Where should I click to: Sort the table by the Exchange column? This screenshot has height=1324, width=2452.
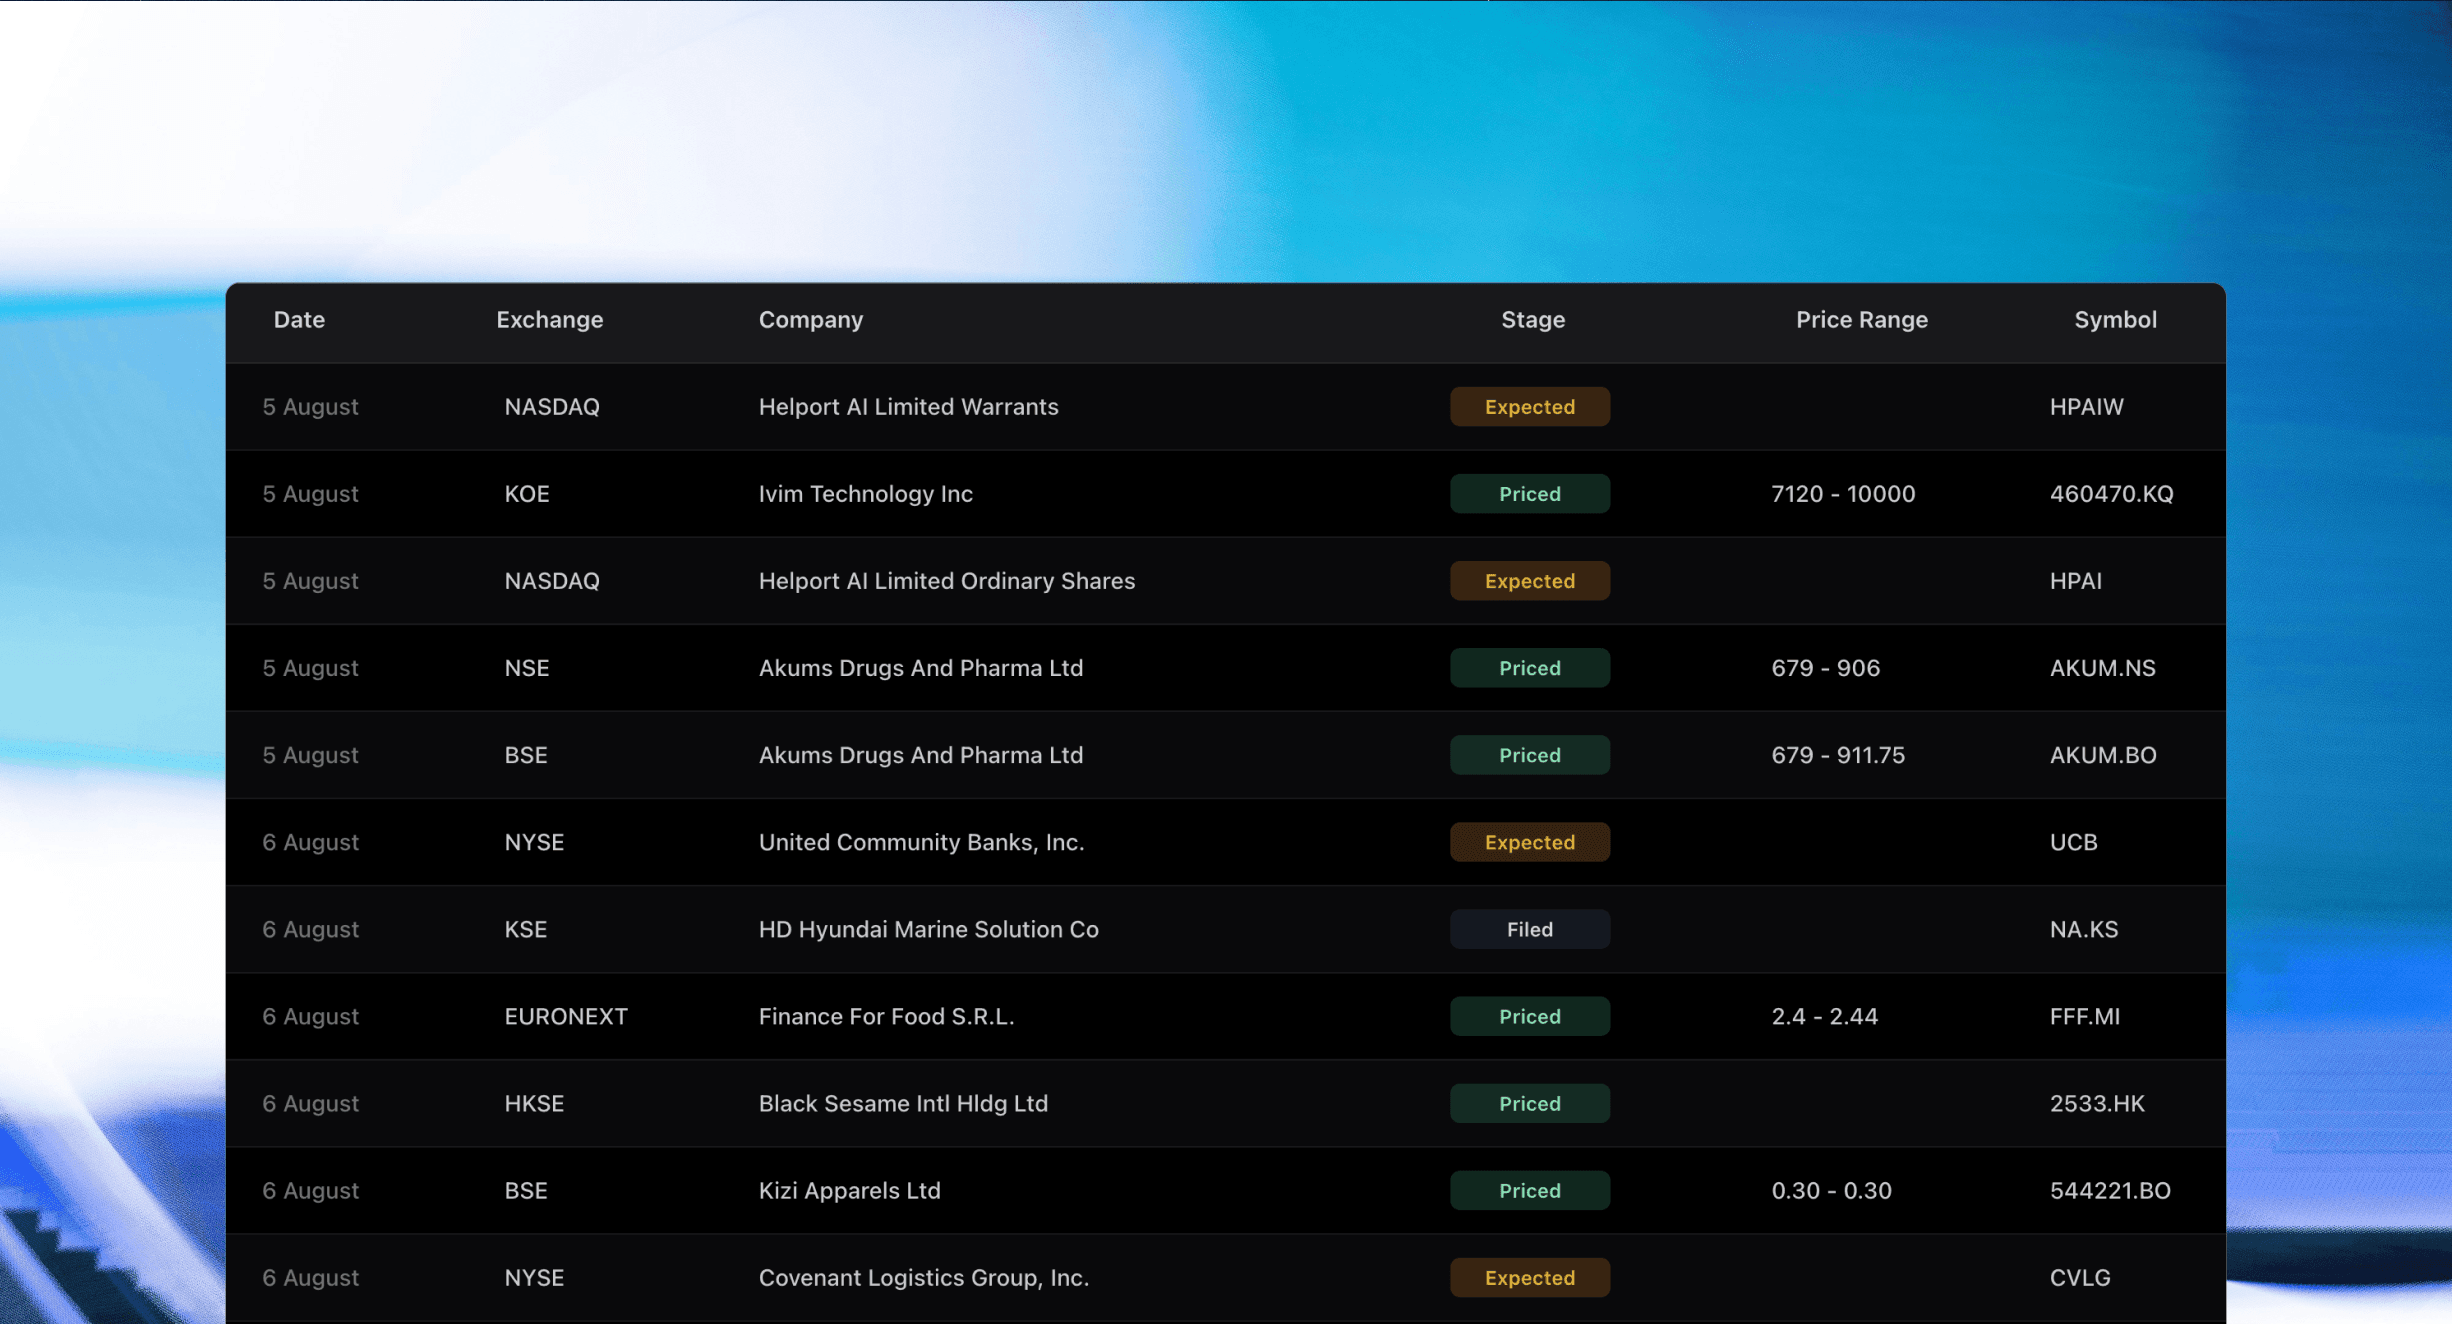(x=549, y=319)
